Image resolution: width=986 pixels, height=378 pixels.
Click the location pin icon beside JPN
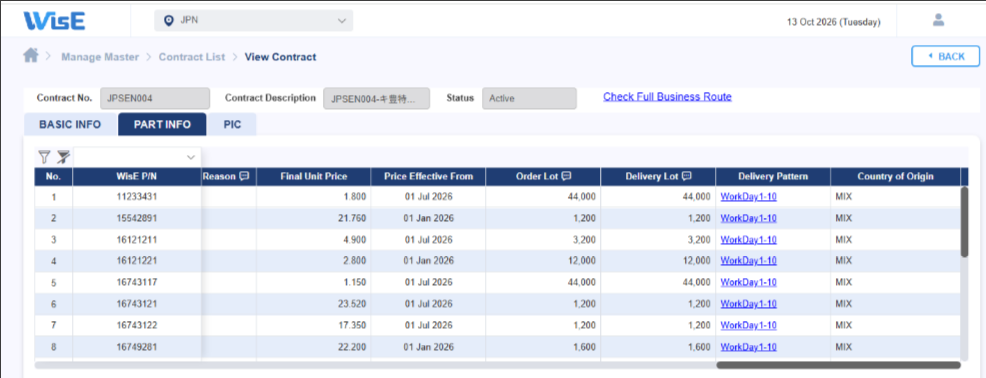(x=168, y=21)
